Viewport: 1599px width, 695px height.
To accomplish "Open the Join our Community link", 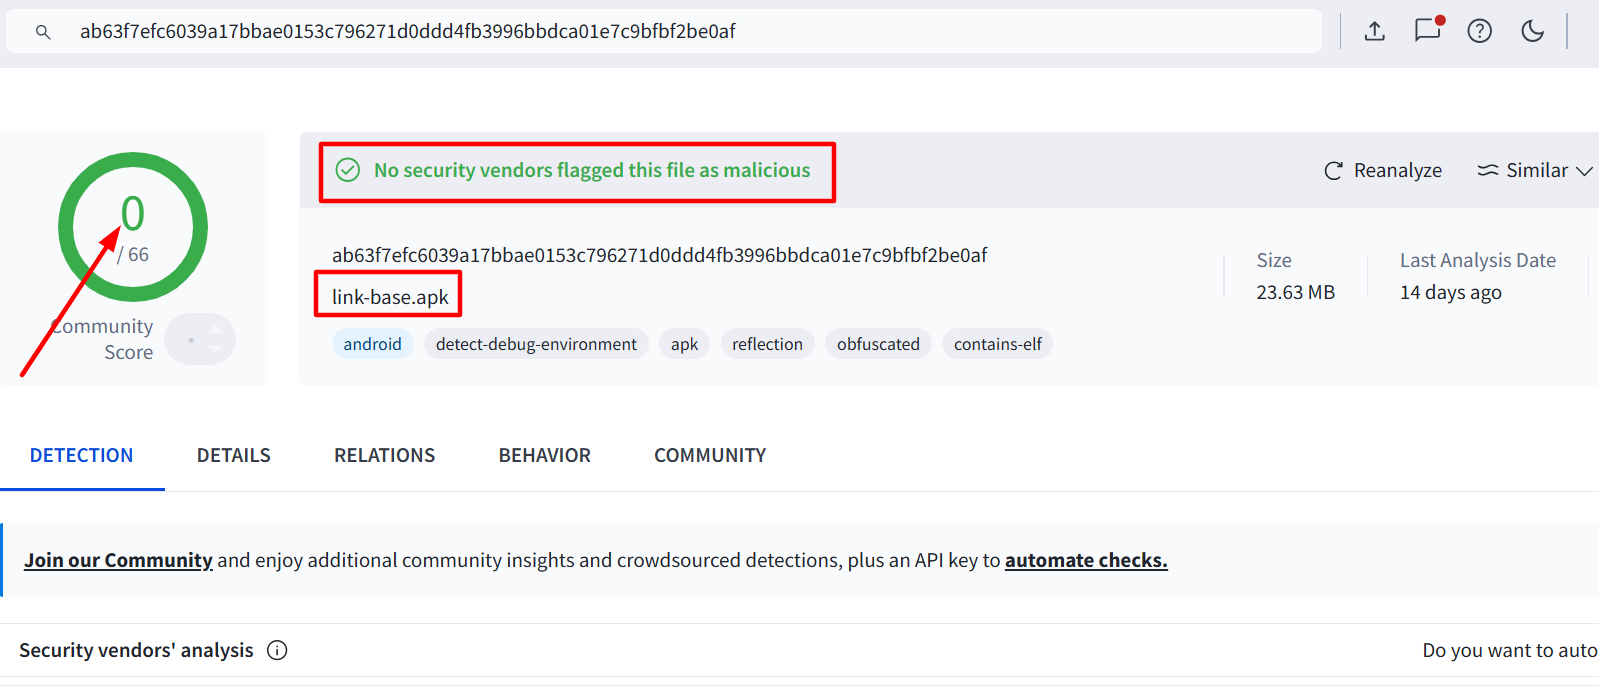I will [119, 560].
